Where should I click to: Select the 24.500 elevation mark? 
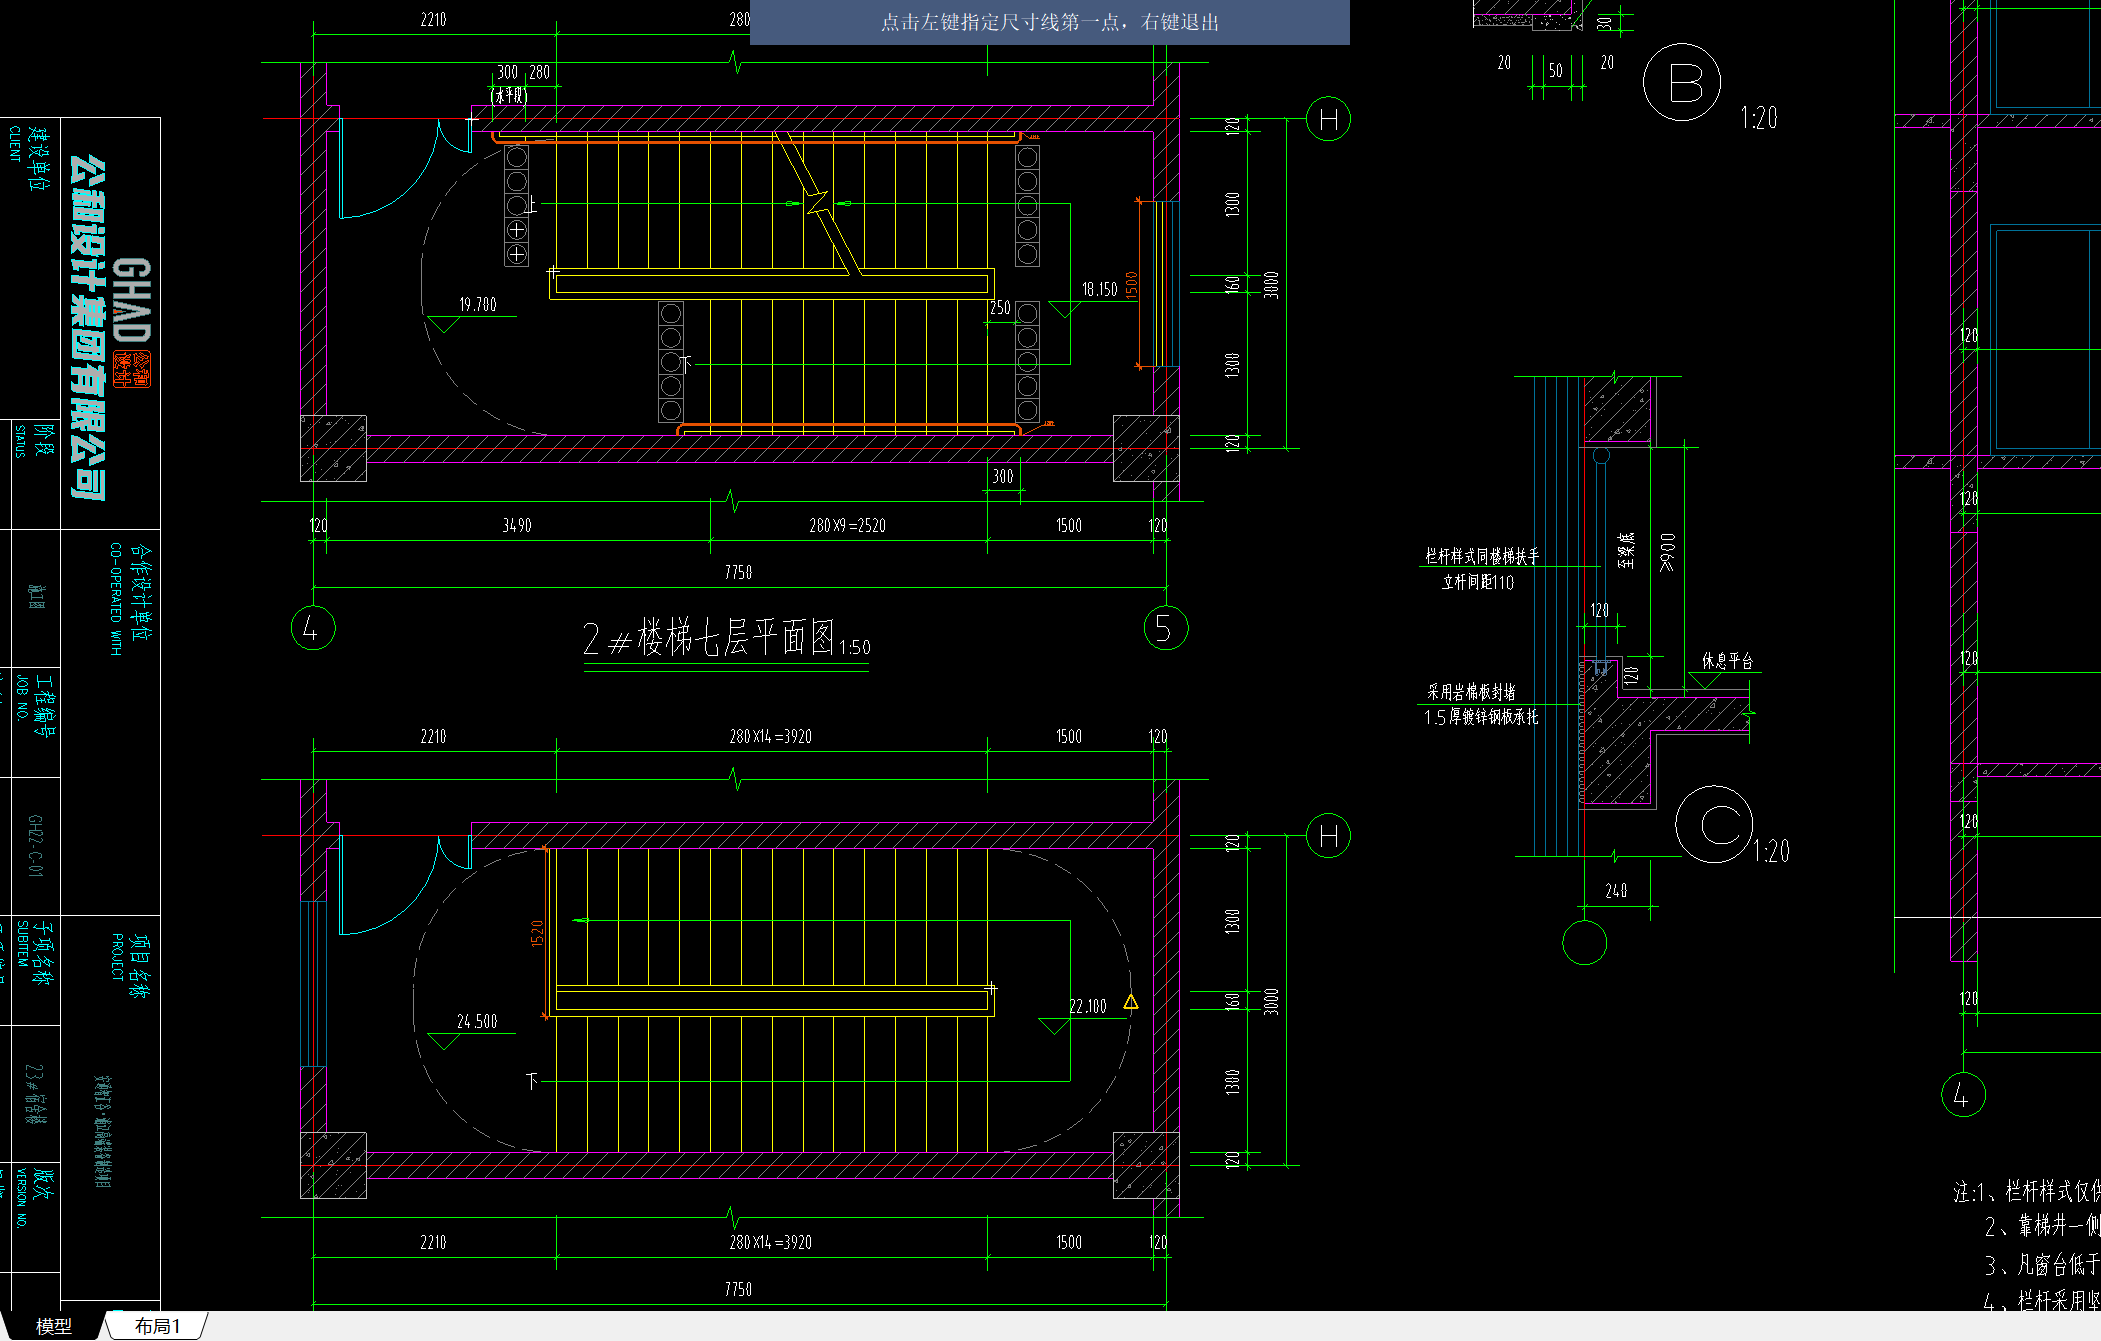tap(477, 1022)
